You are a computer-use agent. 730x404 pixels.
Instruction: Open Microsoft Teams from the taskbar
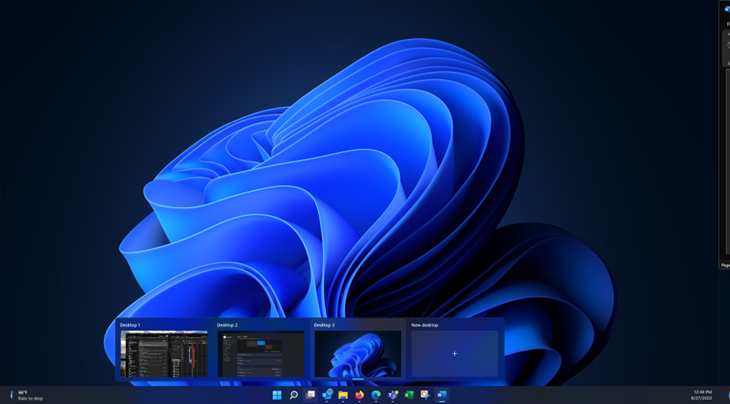point(393,395)
